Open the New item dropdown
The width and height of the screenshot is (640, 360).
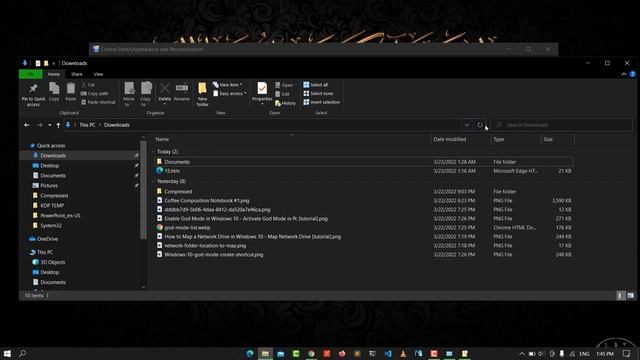click(x=227, y=84)
